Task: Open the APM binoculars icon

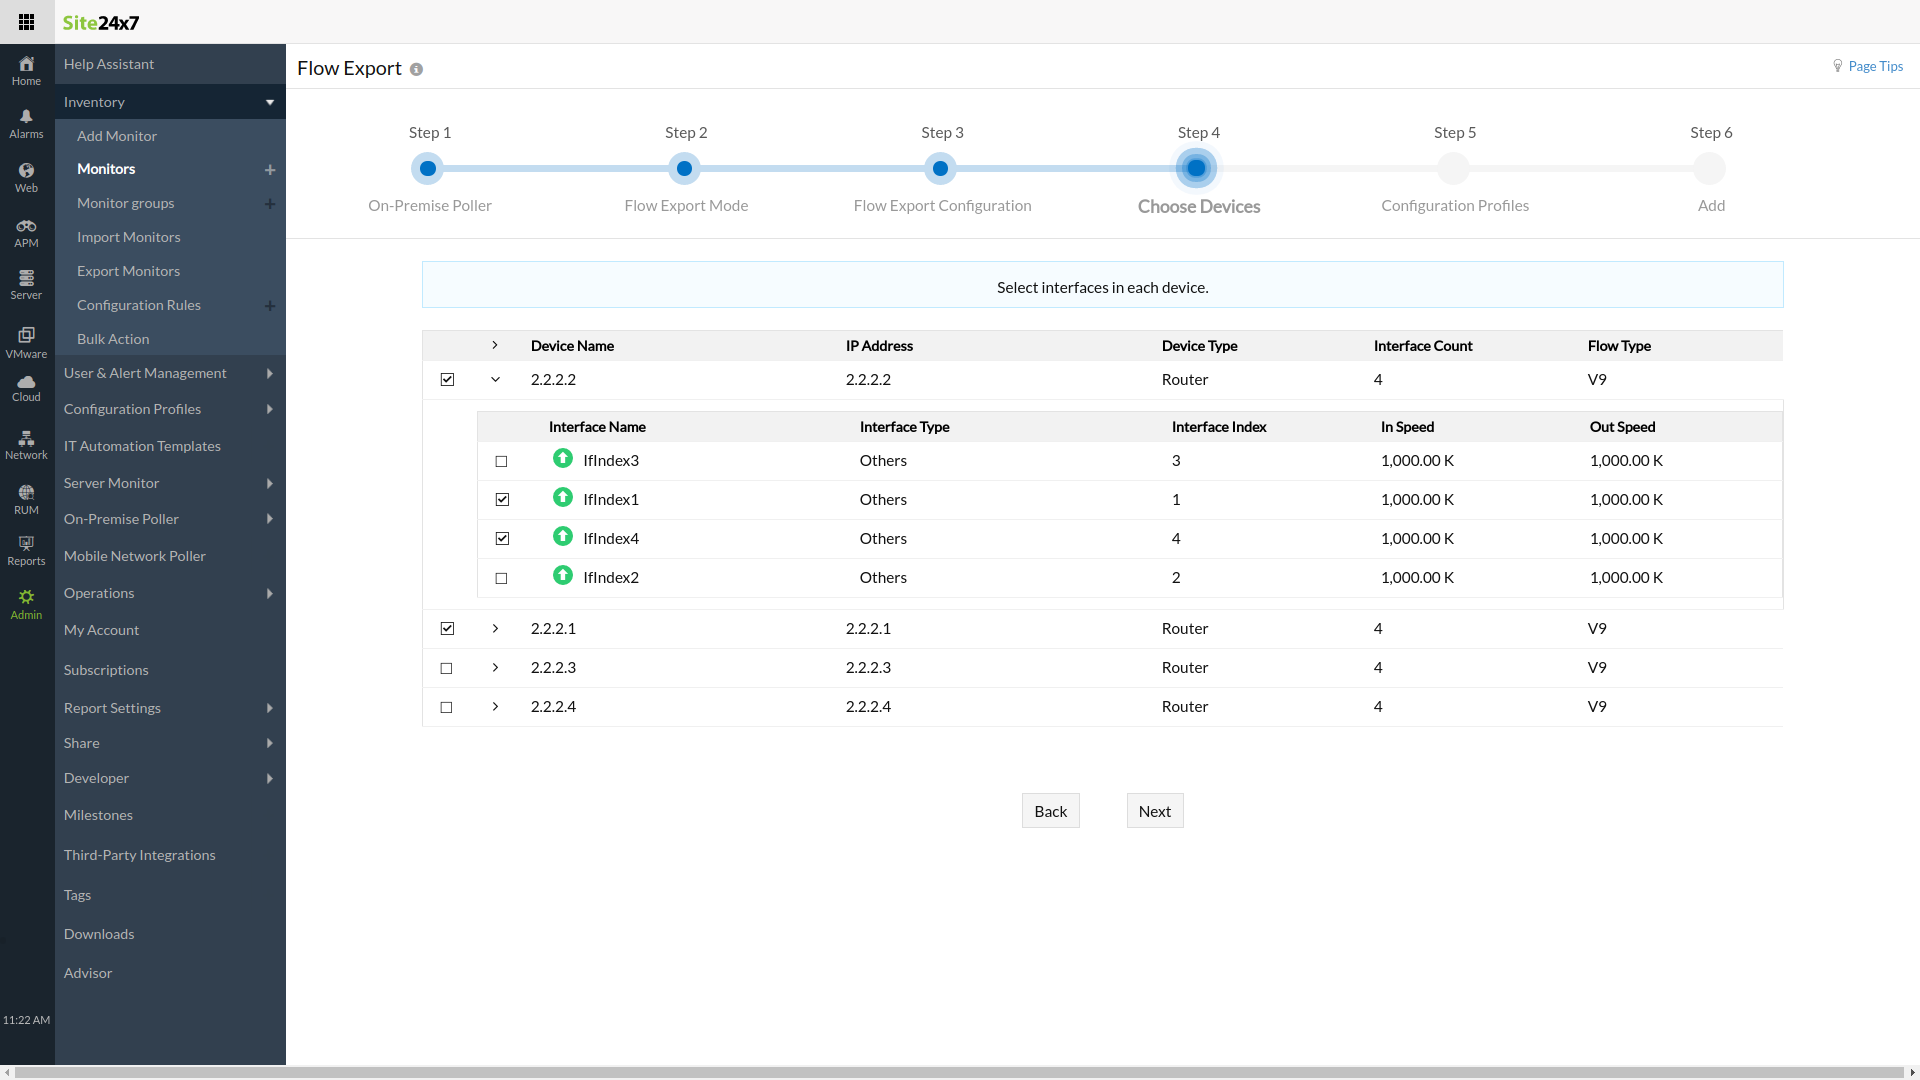Action: coord(26,232)
